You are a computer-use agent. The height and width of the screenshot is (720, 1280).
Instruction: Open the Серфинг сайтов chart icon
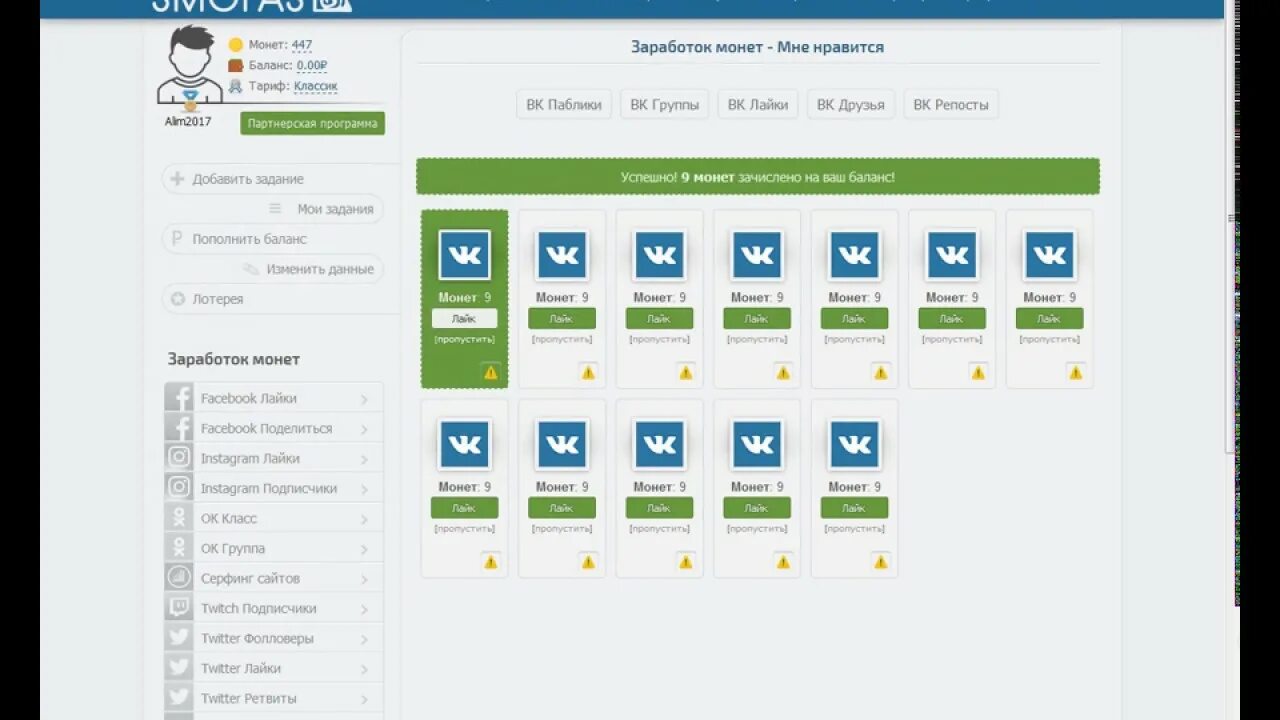click(179, 578)
